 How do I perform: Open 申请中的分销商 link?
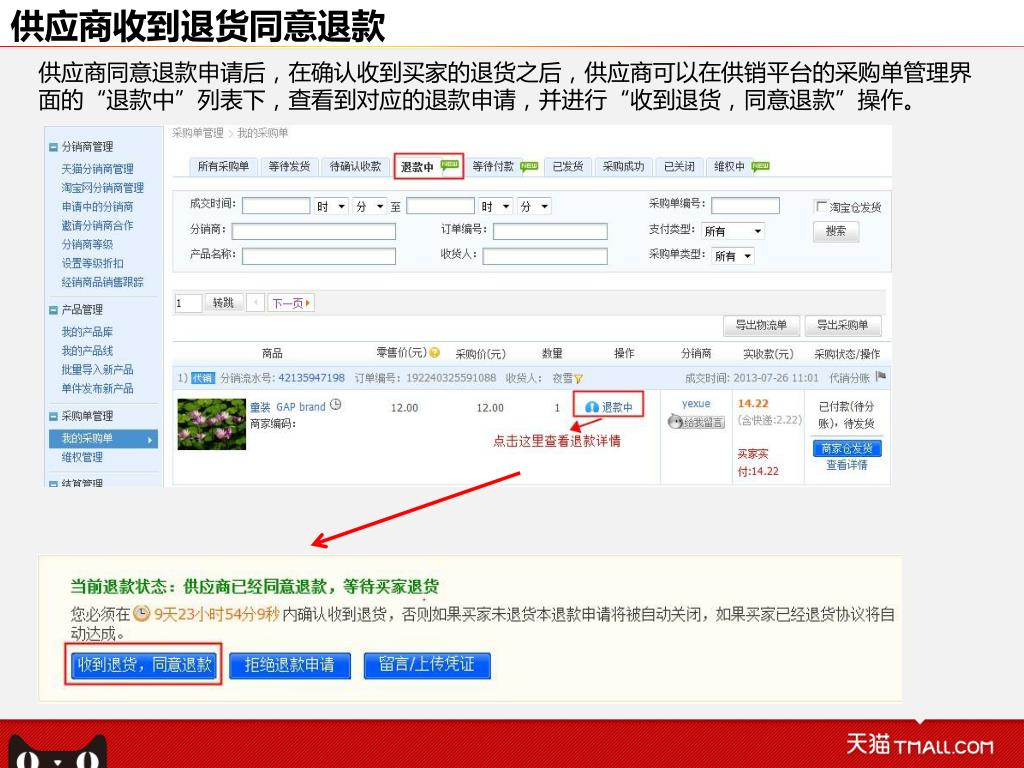pos(97,206)
